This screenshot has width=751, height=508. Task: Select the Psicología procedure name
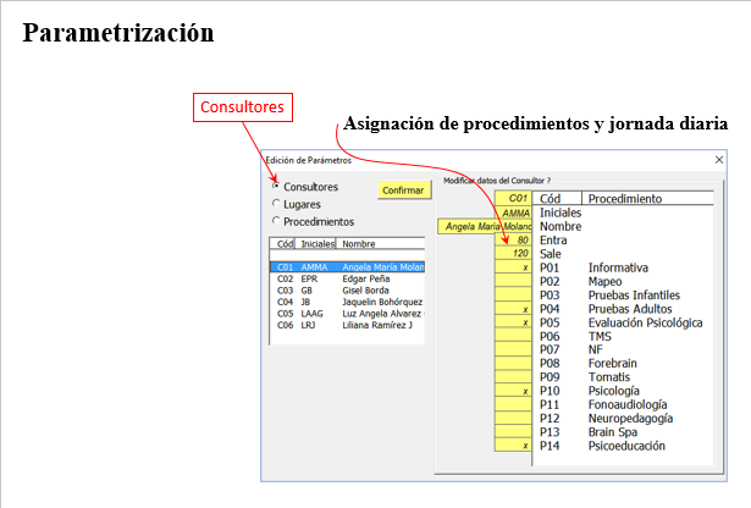[614, 391]
